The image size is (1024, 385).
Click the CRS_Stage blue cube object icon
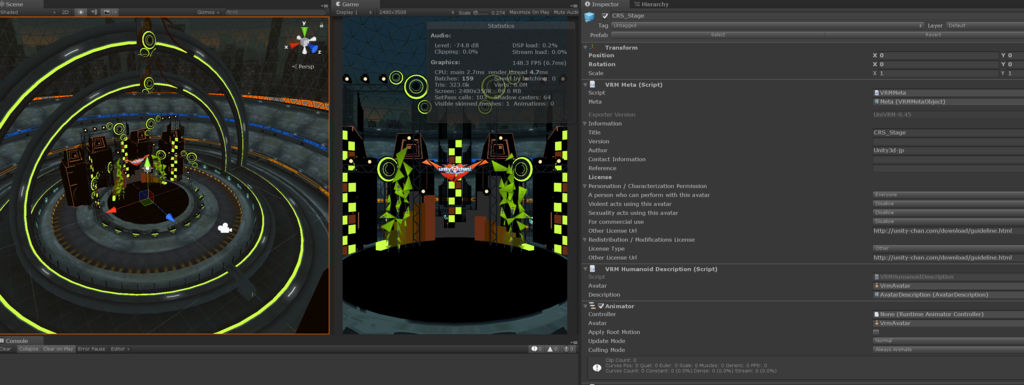pyautogui.click(x=590, y=18)
